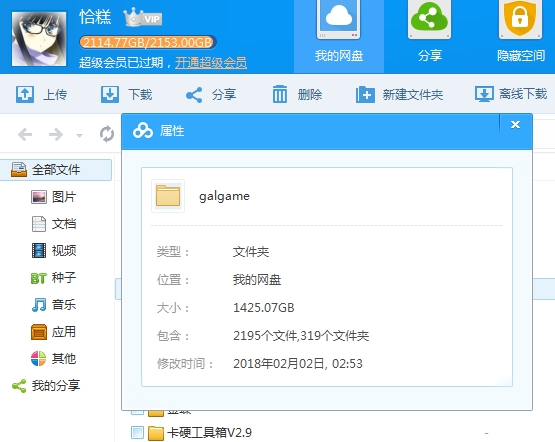
Task: Click the 离线下载 icon
Action: [x=484, y=94]
